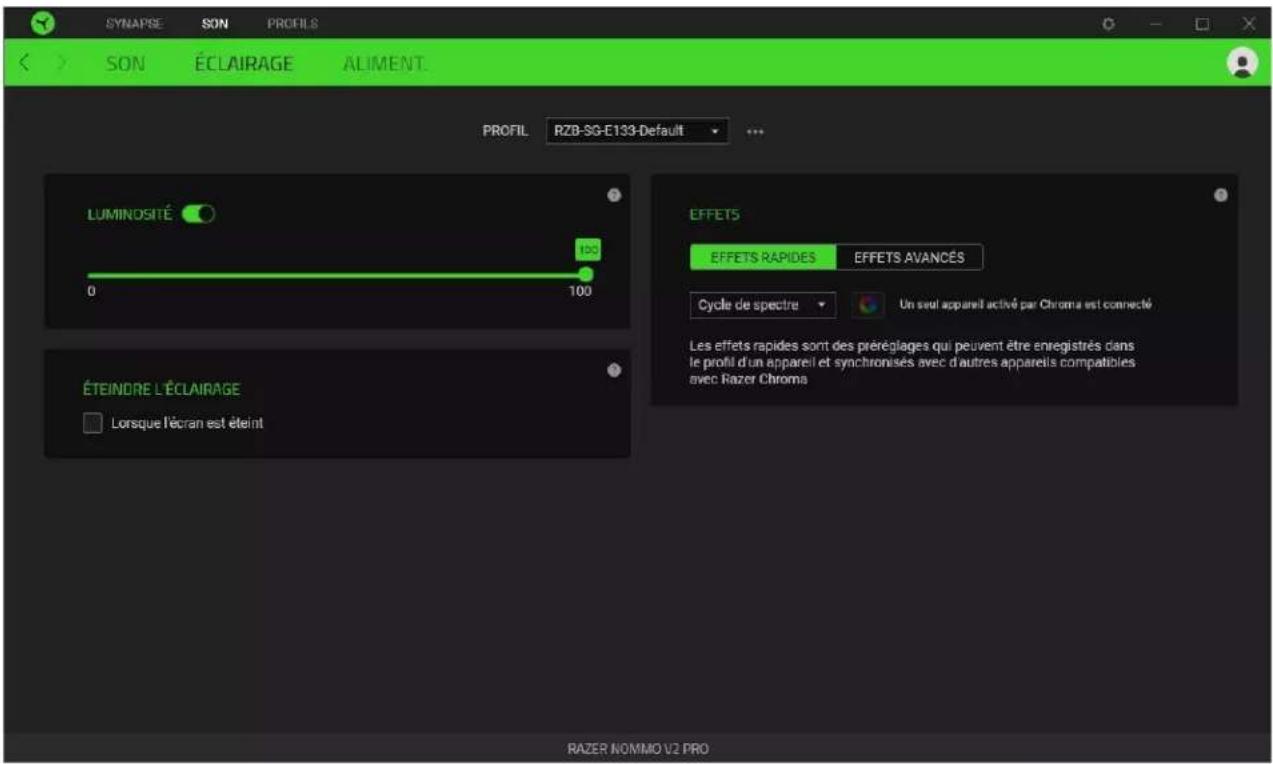Viewport: 1273px width, 764px height.
Task: Click the brightness slider handle
Action: click(586, 275)
